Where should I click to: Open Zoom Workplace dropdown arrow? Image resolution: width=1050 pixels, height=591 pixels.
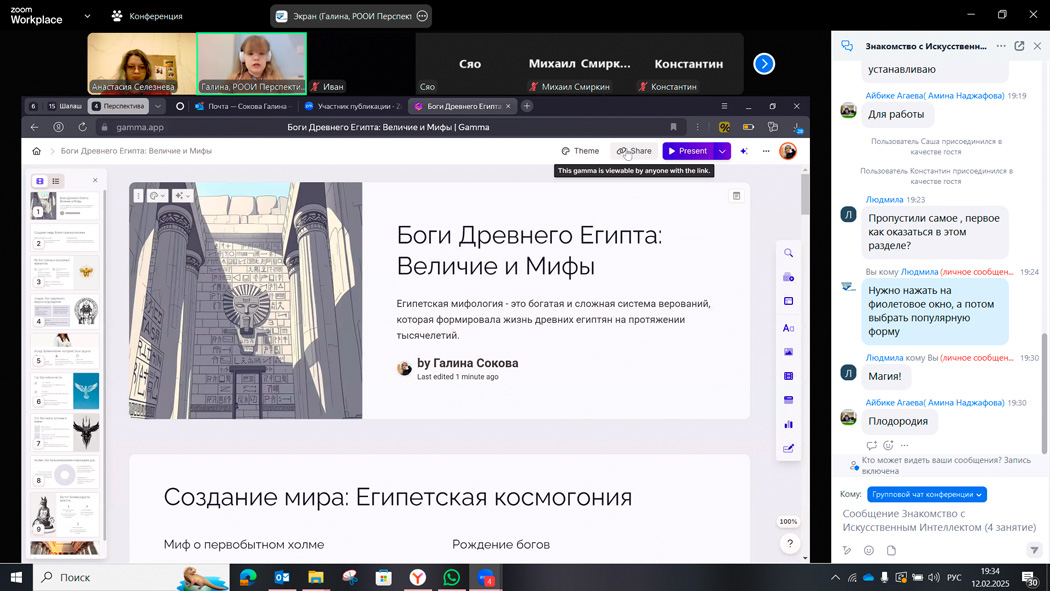(87, 16)
